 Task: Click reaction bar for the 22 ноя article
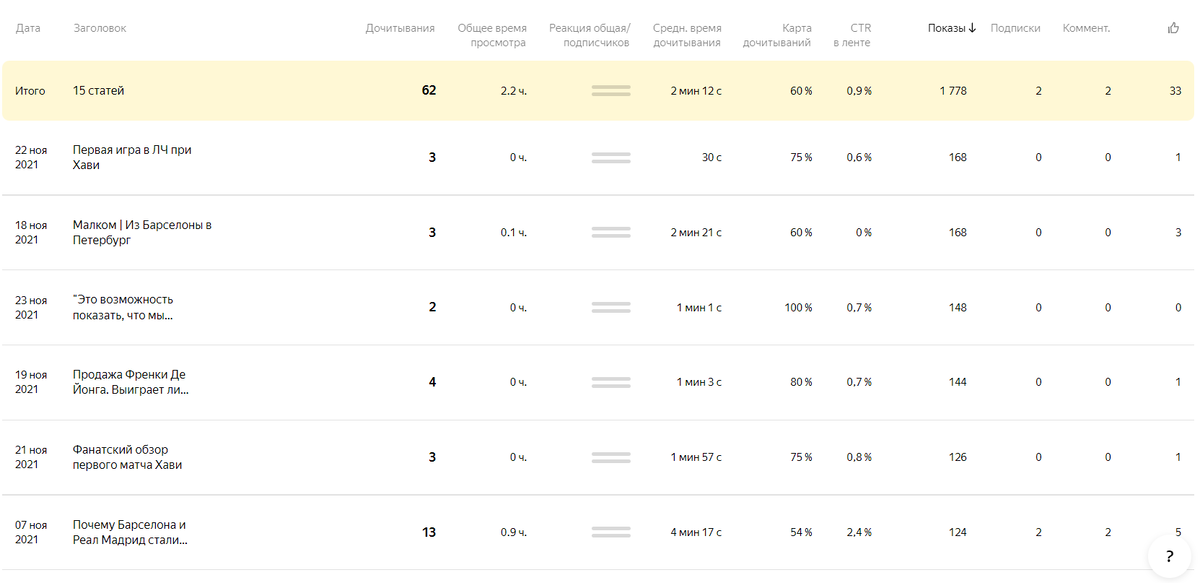[611, 157]
